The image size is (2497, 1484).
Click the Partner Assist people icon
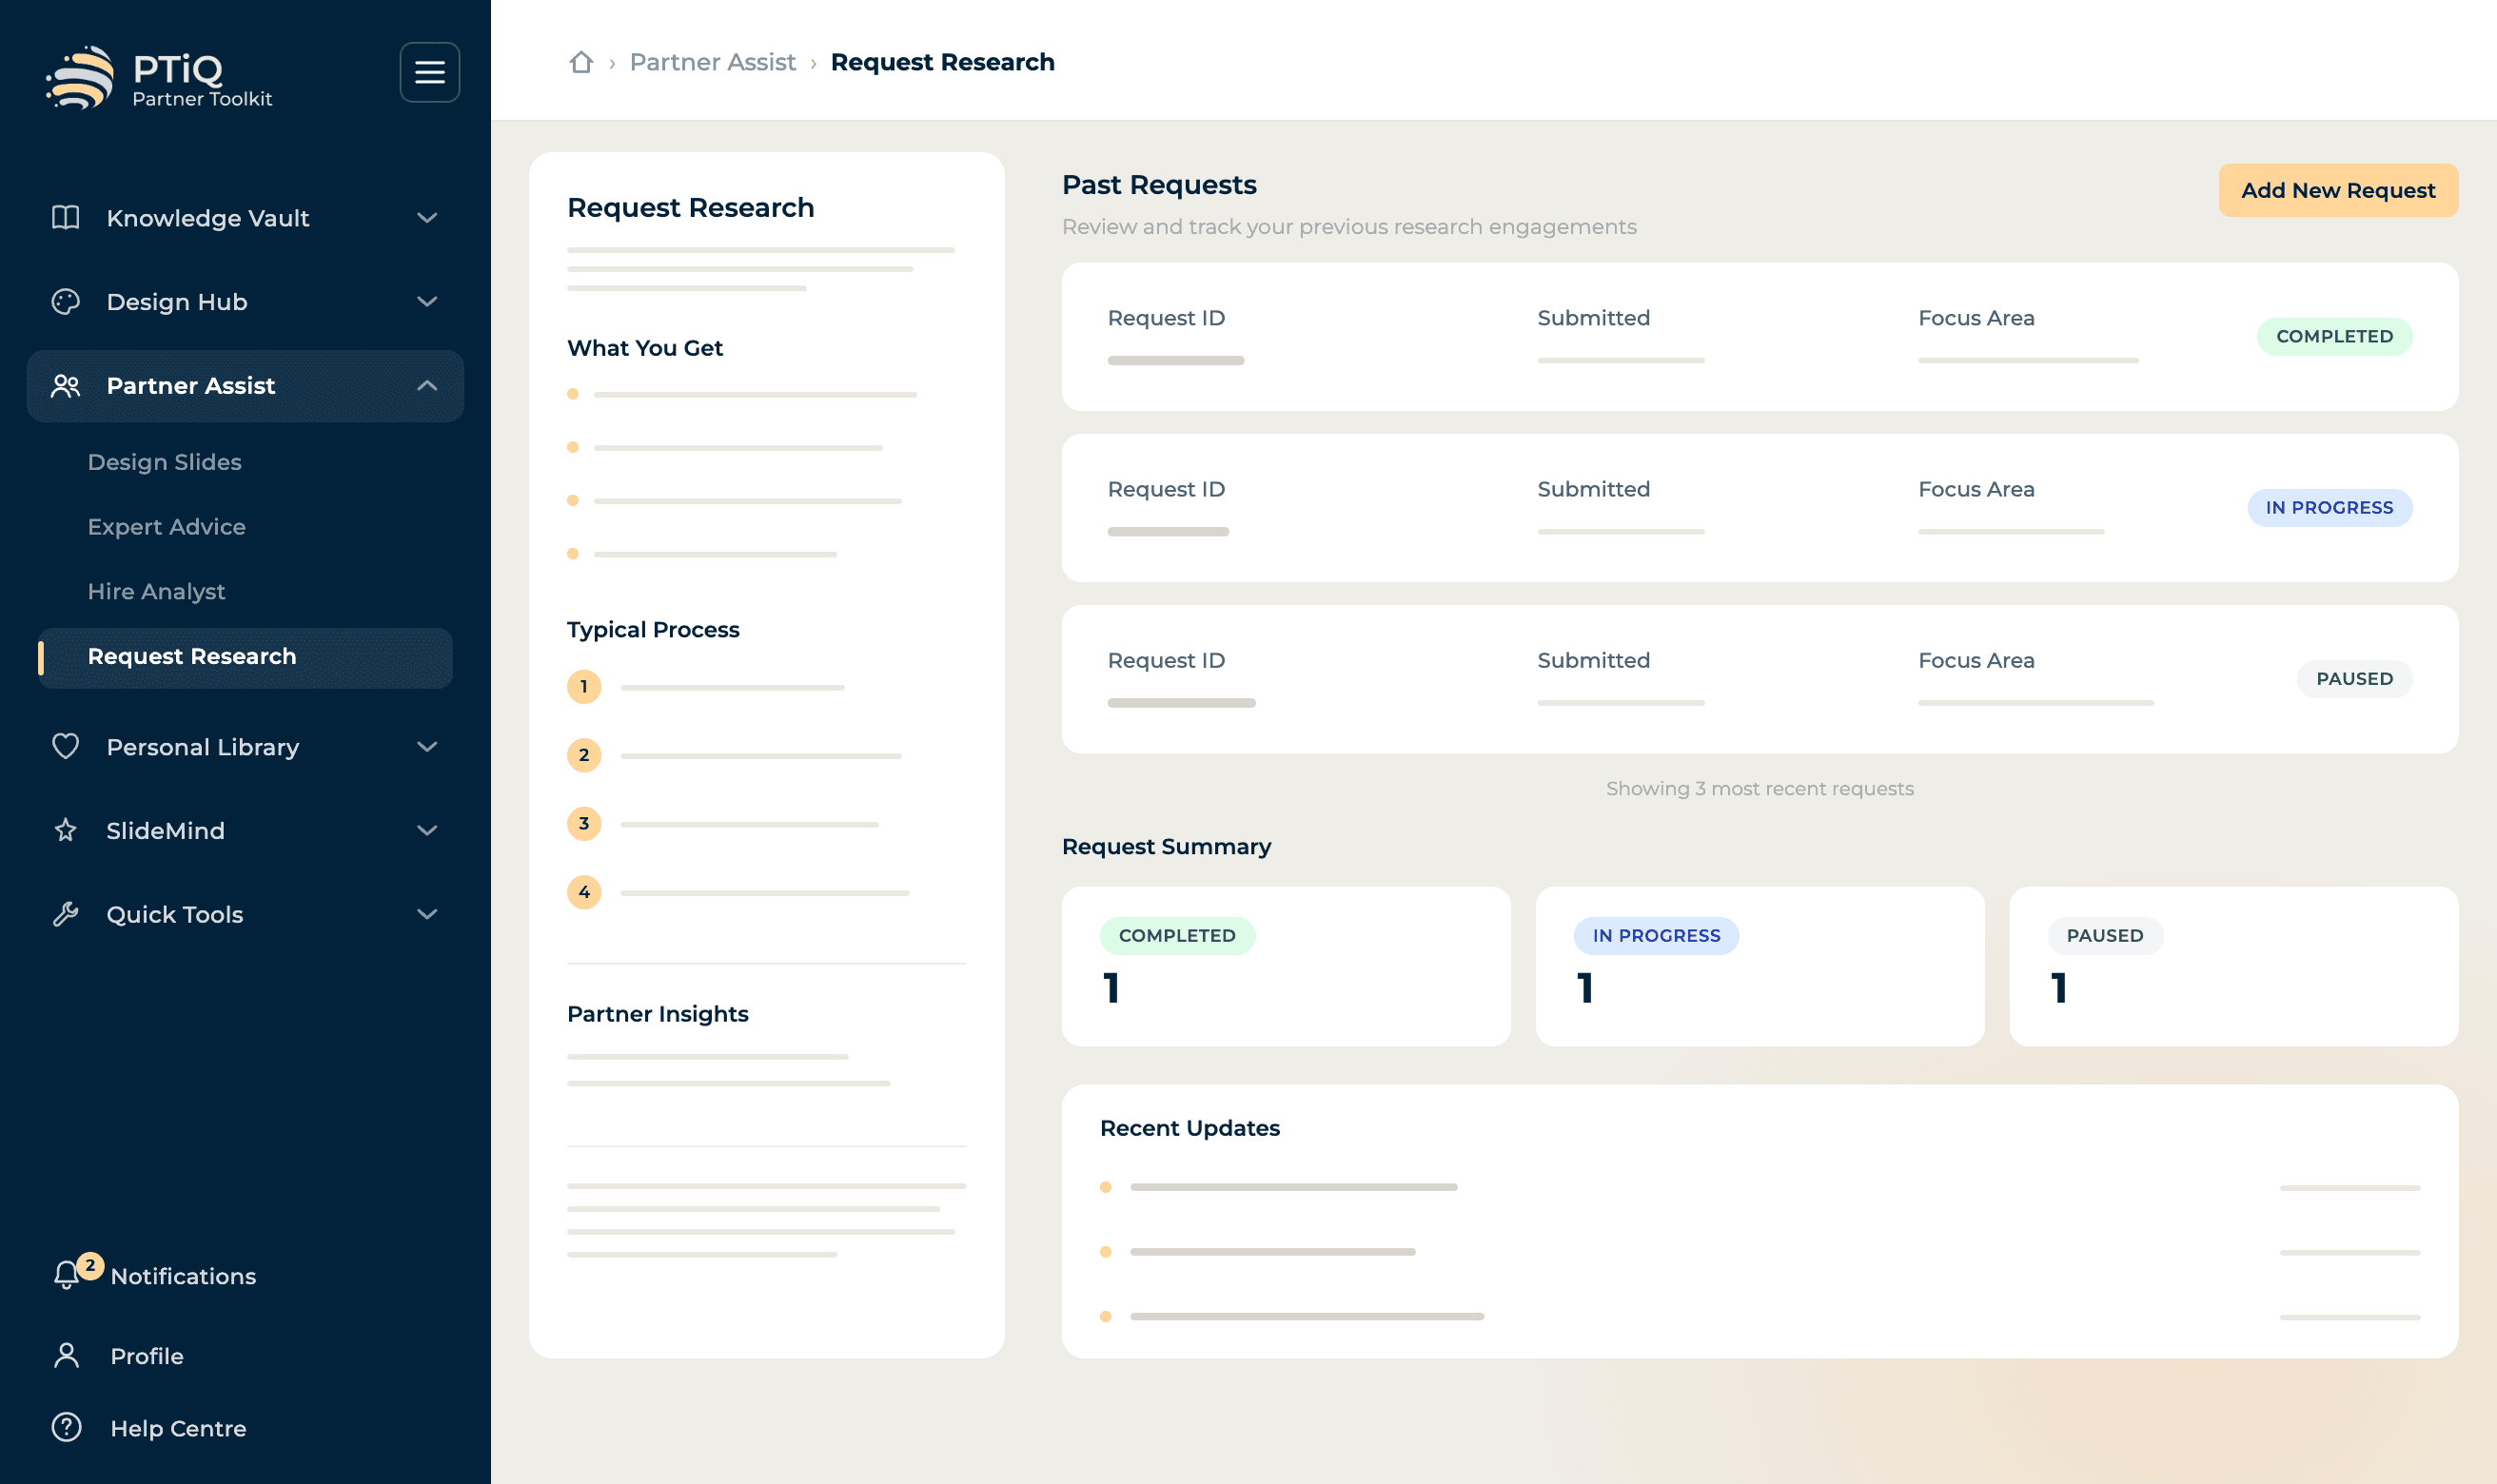pyautogui.click(x=66, y=385)
